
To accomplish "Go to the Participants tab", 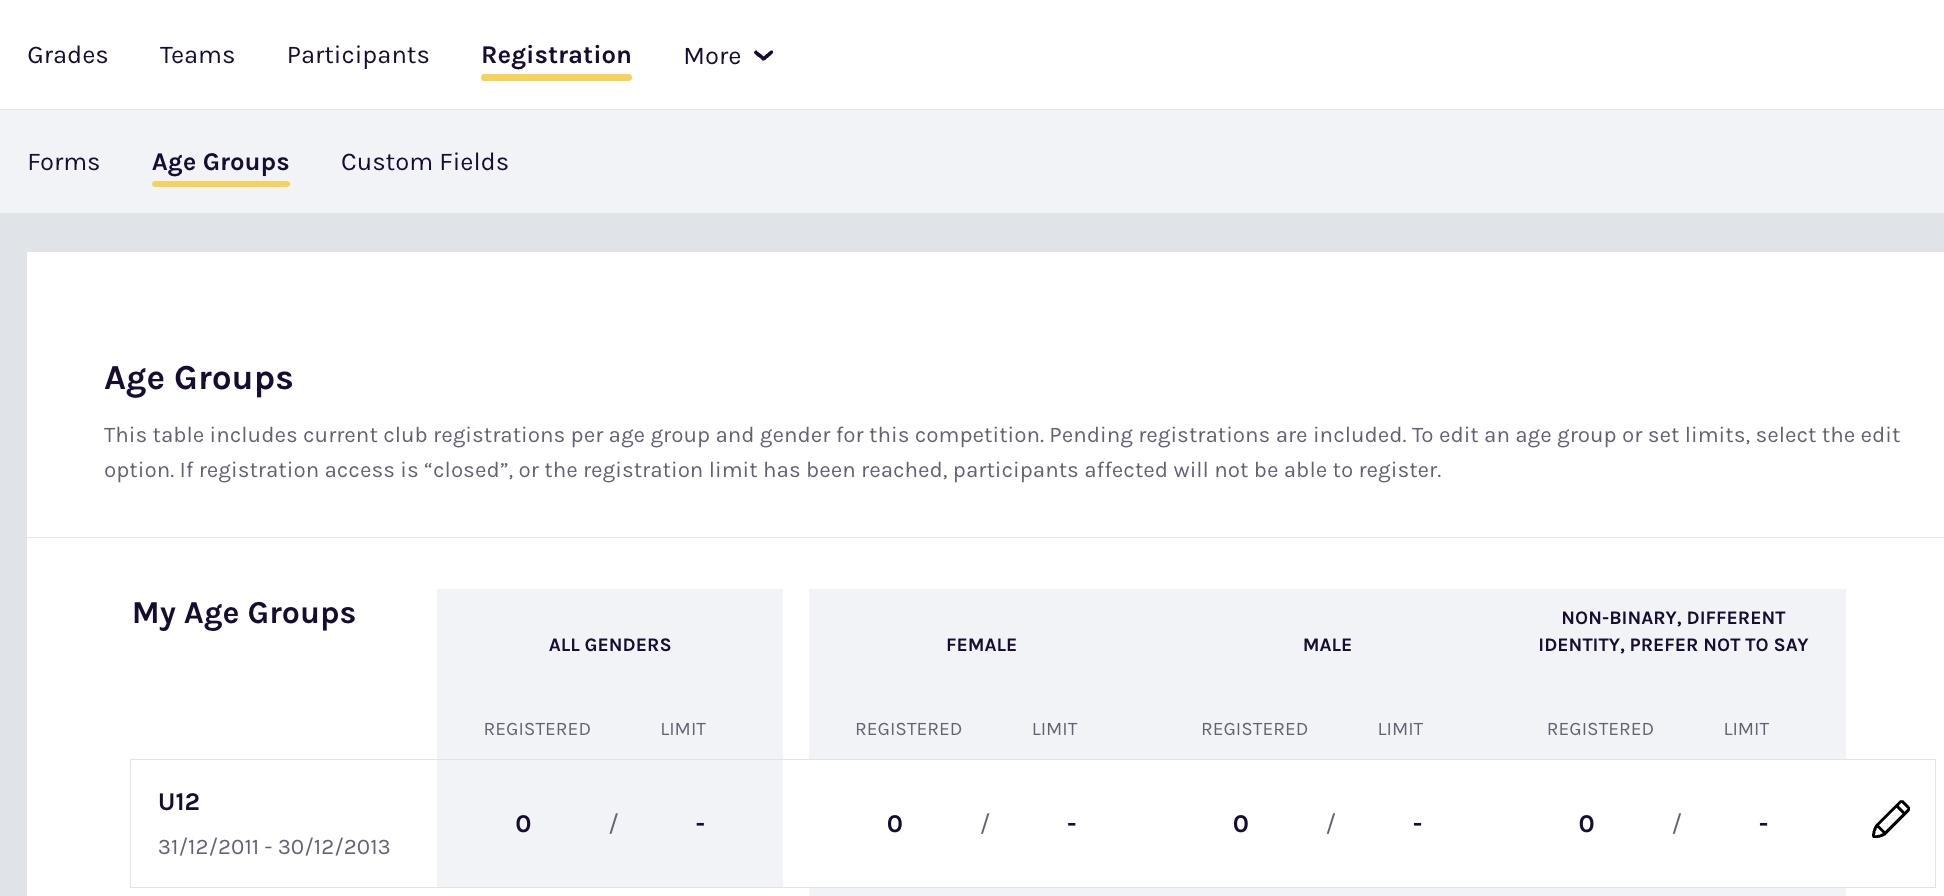I will tap(358, 55).
